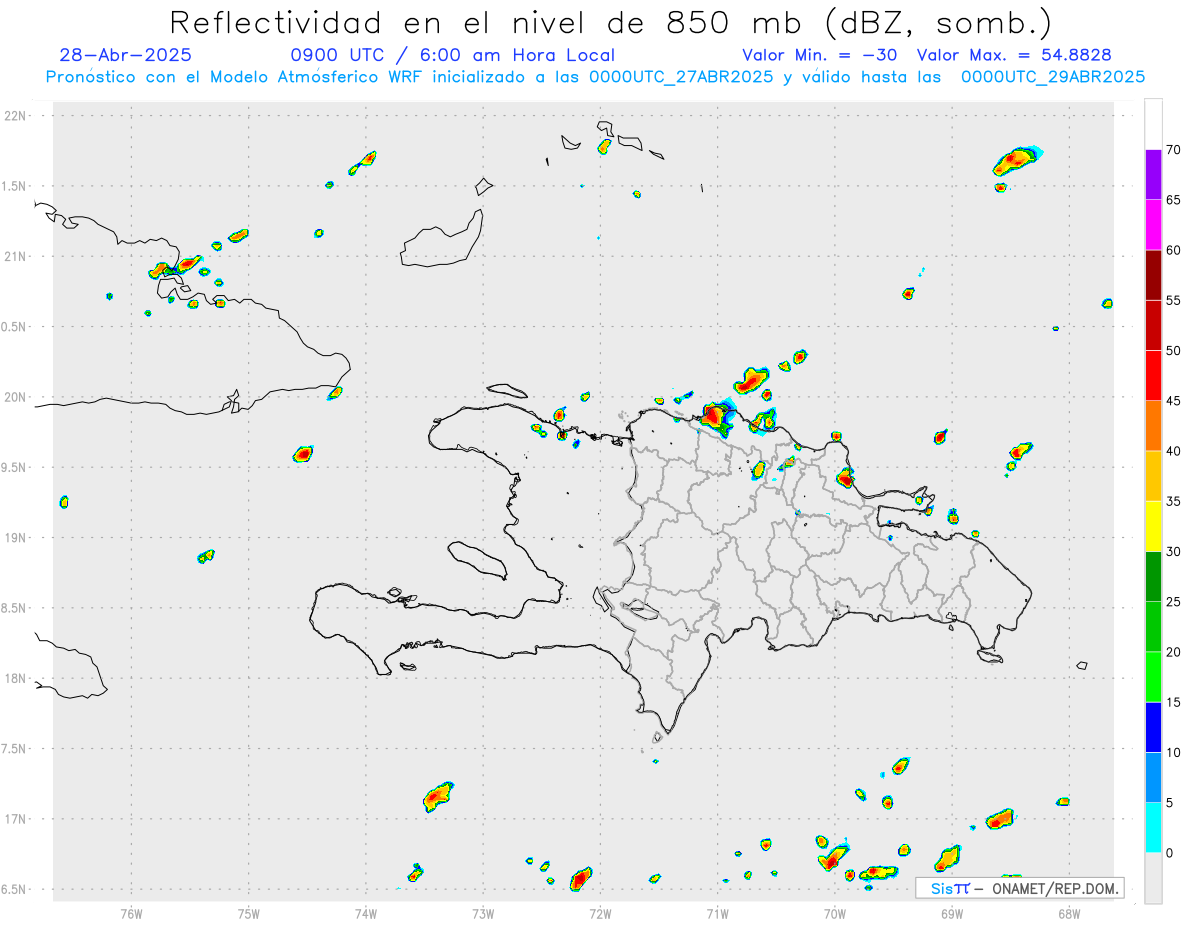
Task: Select the 'Valor Min. = -30' readout
Action: tap(822, 55)
